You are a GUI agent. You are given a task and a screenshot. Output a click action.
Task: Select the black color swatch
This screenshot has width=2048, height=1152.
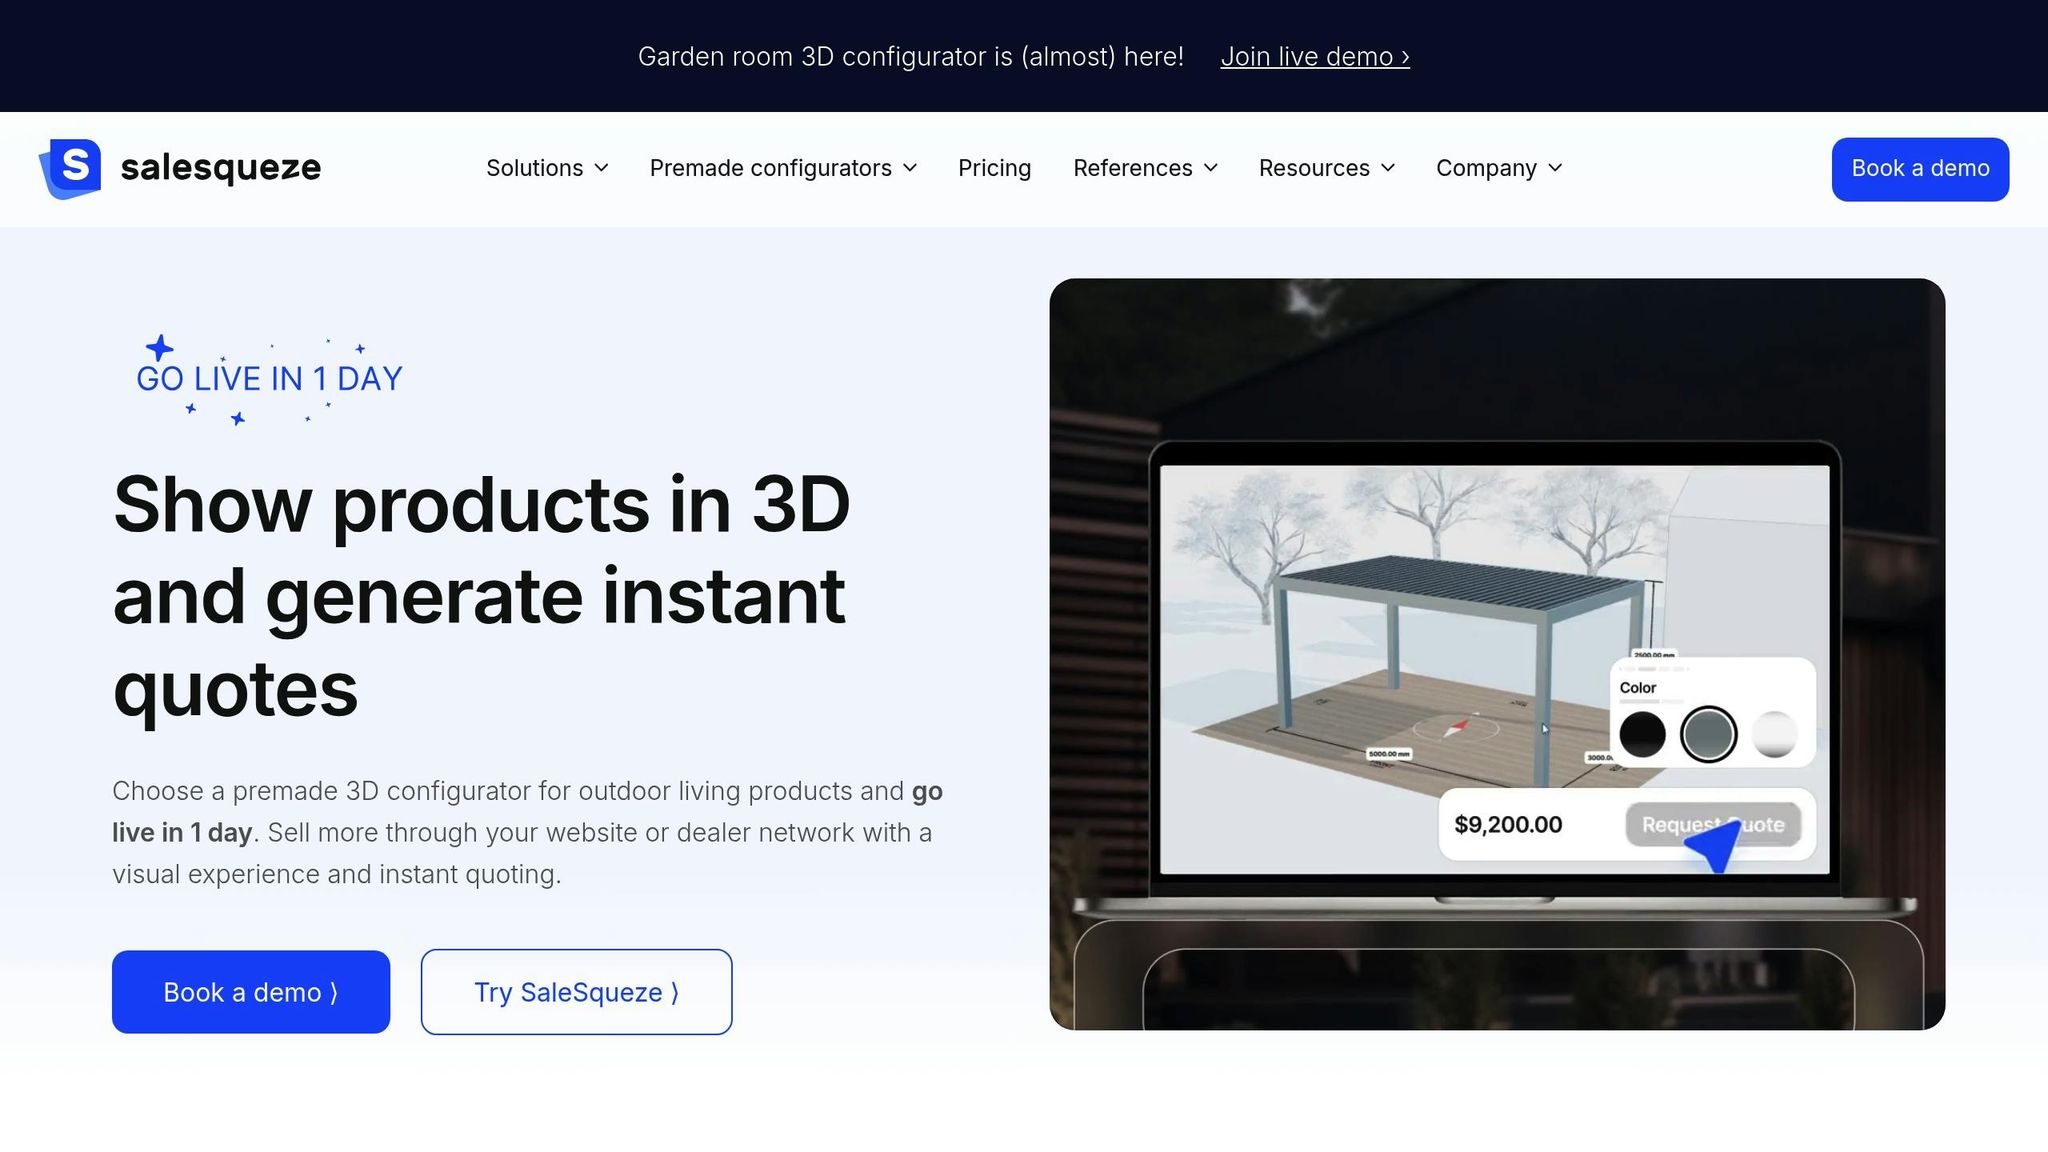1642,734
